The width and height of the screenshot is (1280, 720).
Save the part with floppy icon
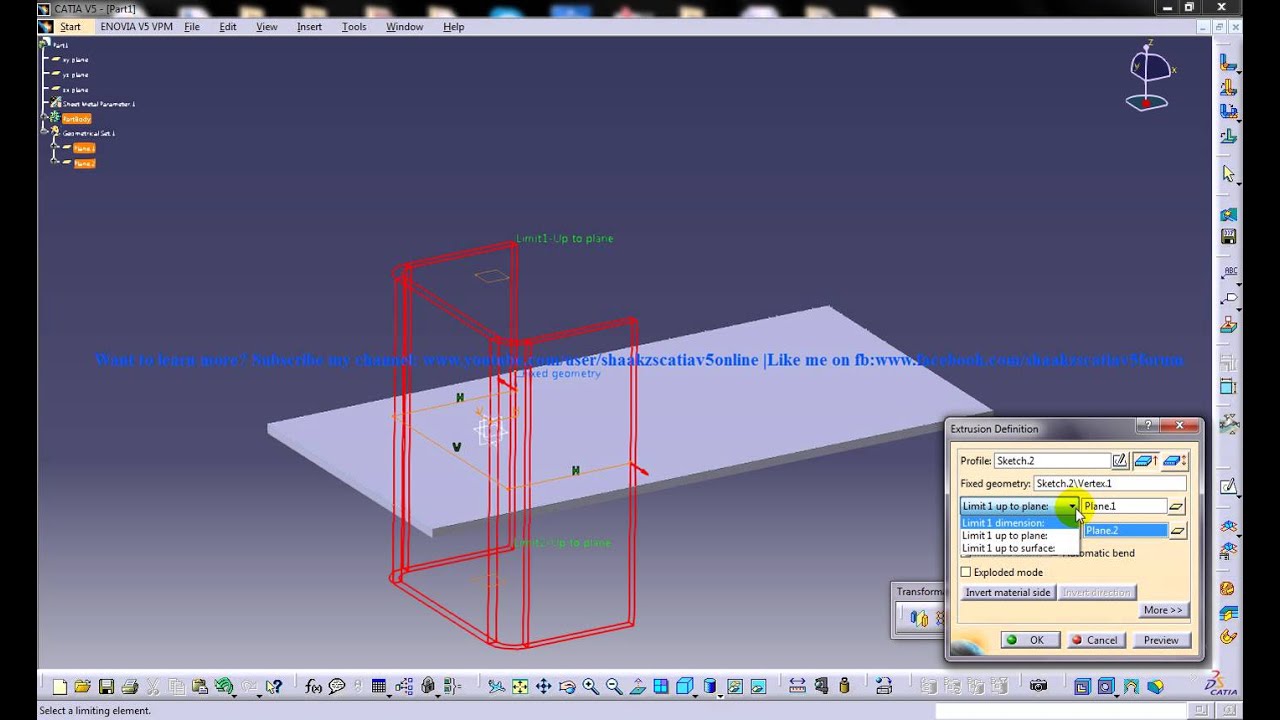(106, 686)
